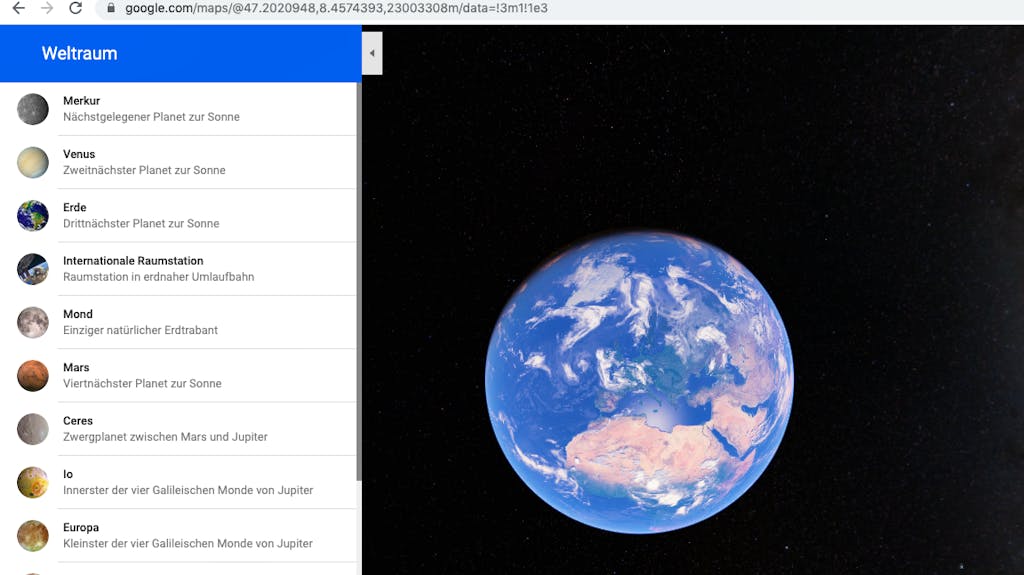This screenshot has width=1024, height=575.
Task: Click 'Einziger natürlicher Erdtrabant' description
Action: pyautogui.click(x=140, y=330)
